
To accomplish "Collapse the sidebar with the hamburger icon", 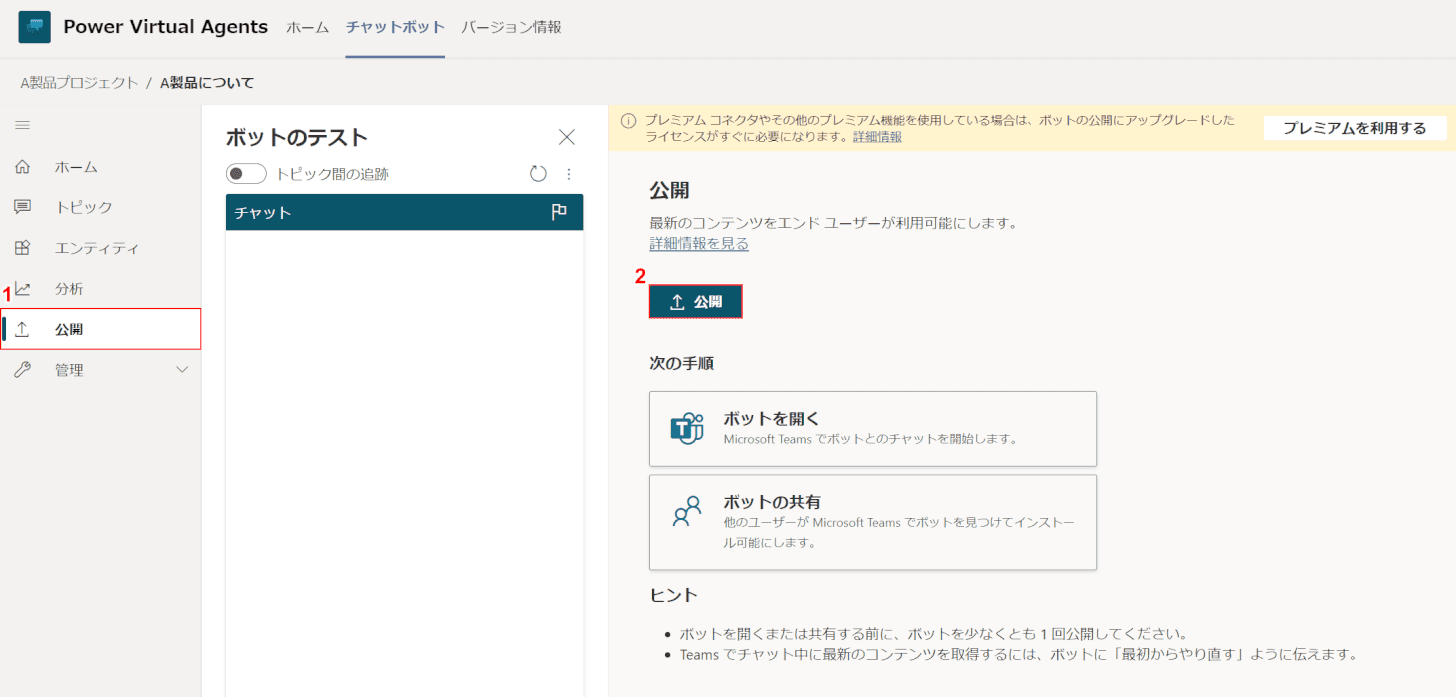I will 22,125.
